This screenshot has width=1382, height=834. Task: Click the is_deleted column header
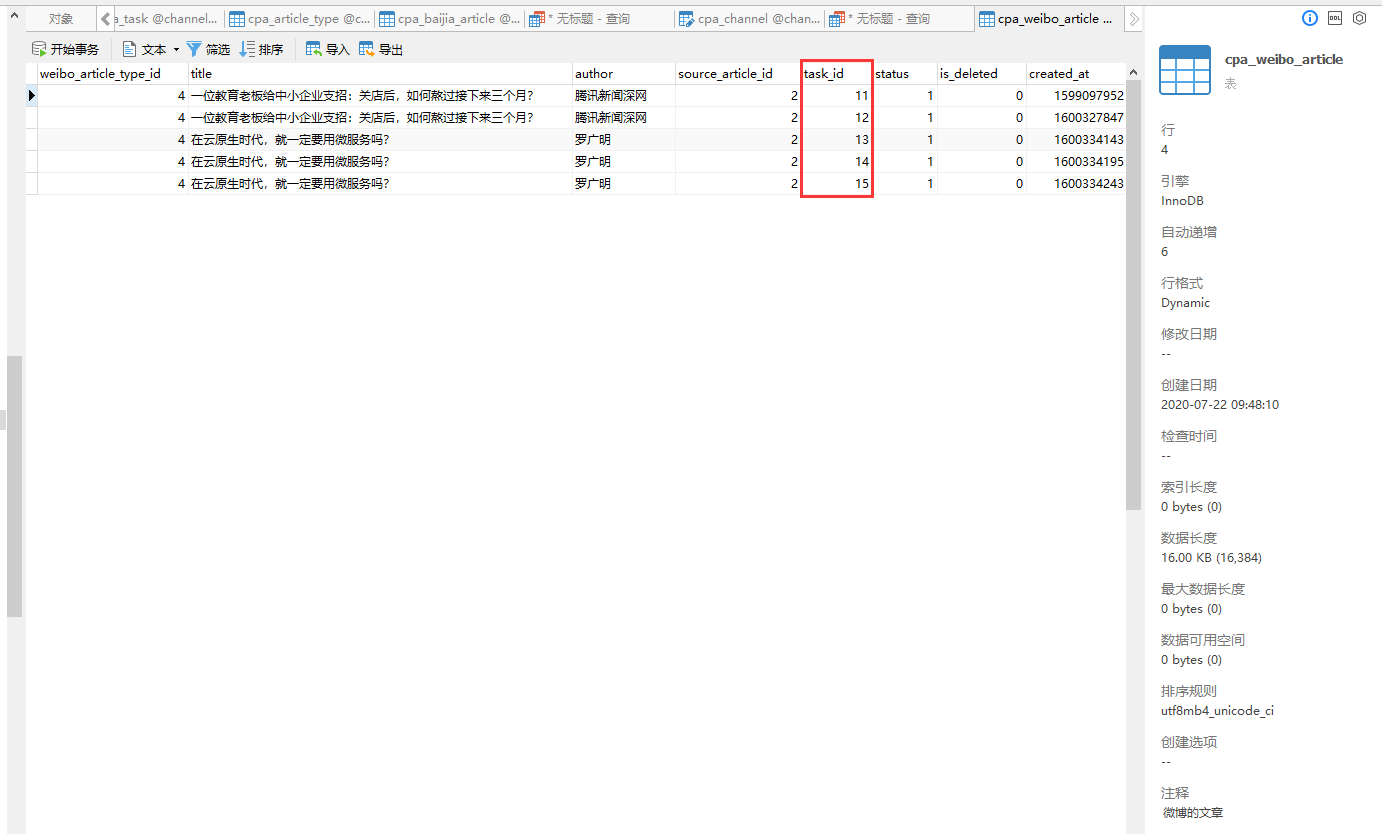(x=982, y=73)
